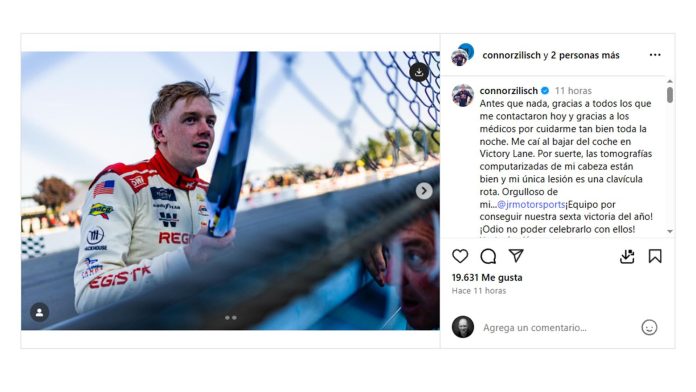The height and width of the screenshot is (392, 696).
Task: Click the caption scrollbar thumb
Action: (670, 95)
